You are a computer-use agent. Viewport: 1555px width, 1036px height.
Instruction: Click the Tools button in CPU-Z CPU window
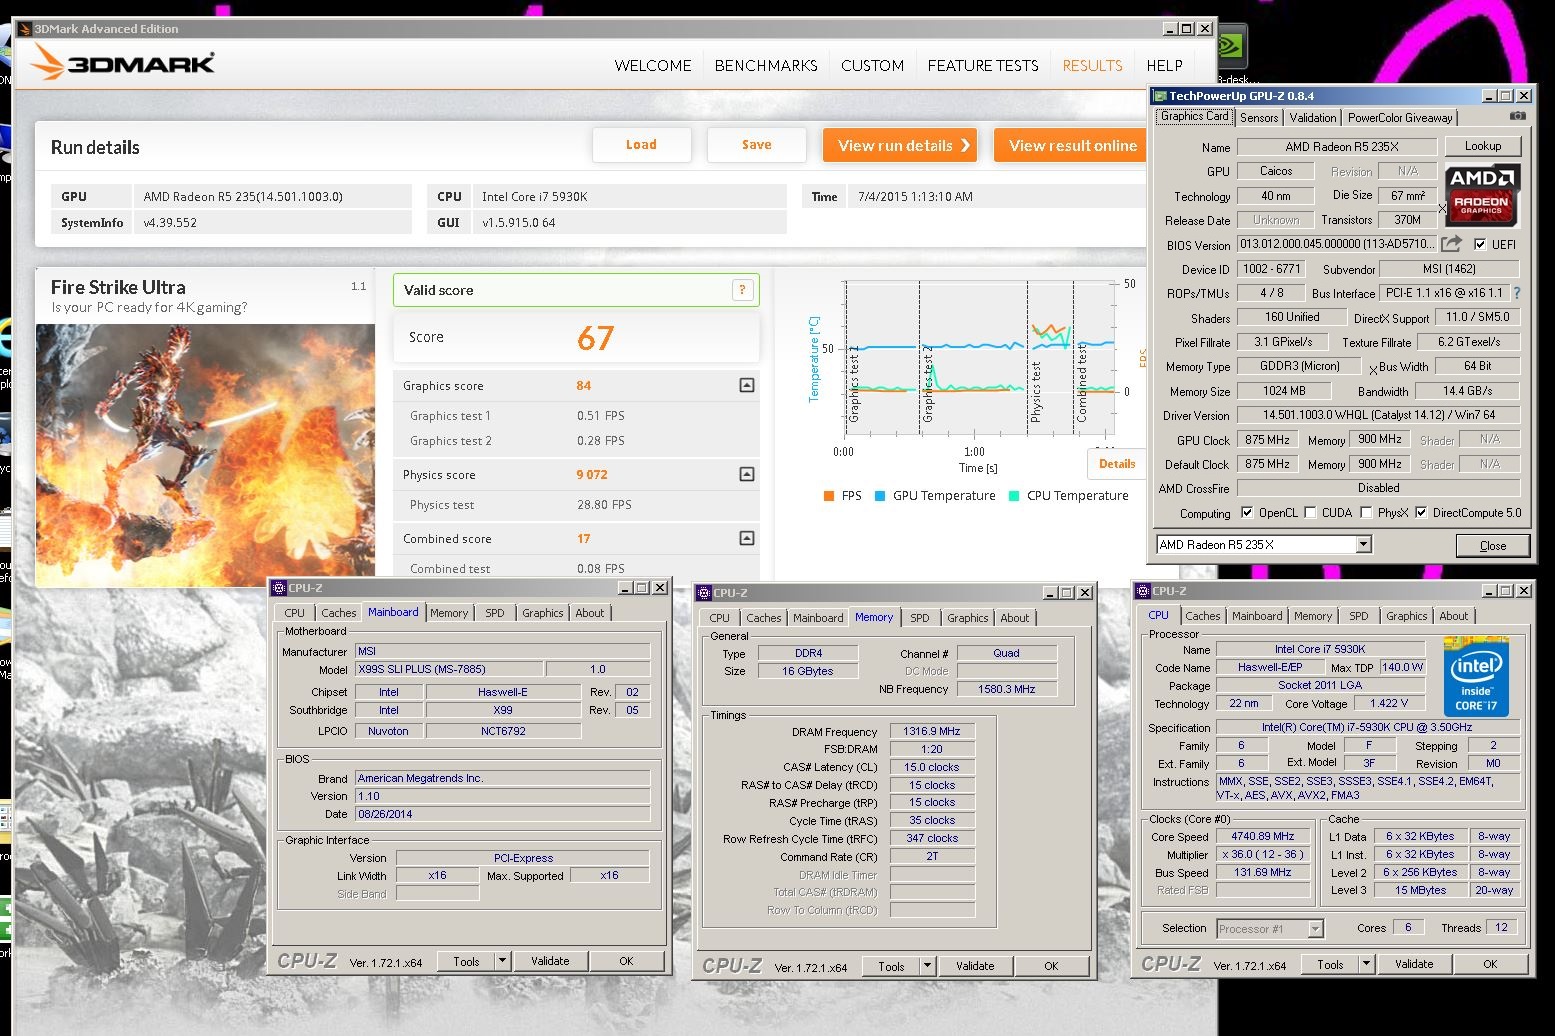(x=1330, y=964)
